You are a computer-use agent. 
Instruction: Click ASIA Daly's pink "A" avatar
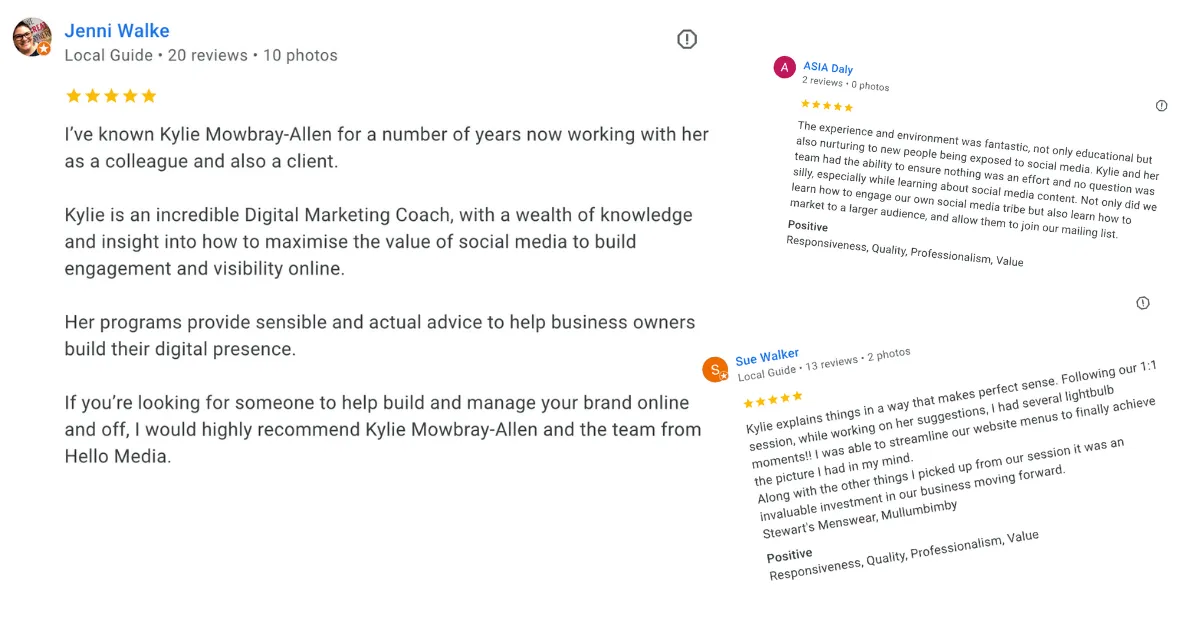tap(785, 67)
